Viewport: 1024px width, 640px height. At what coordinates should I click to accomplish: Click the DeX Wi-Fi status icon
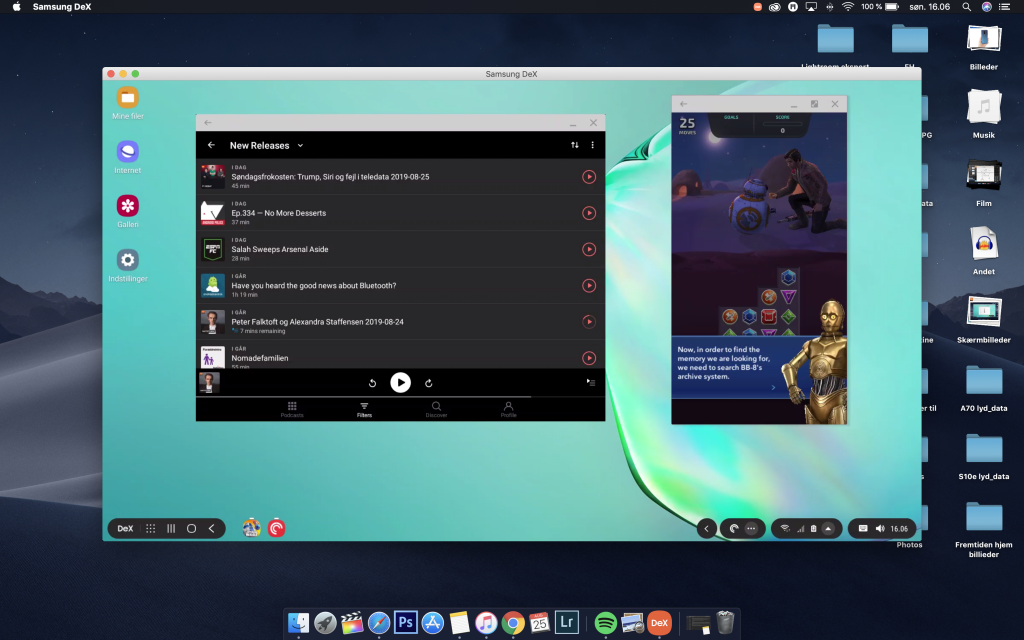pyautogui.click(x=786, y=528)
